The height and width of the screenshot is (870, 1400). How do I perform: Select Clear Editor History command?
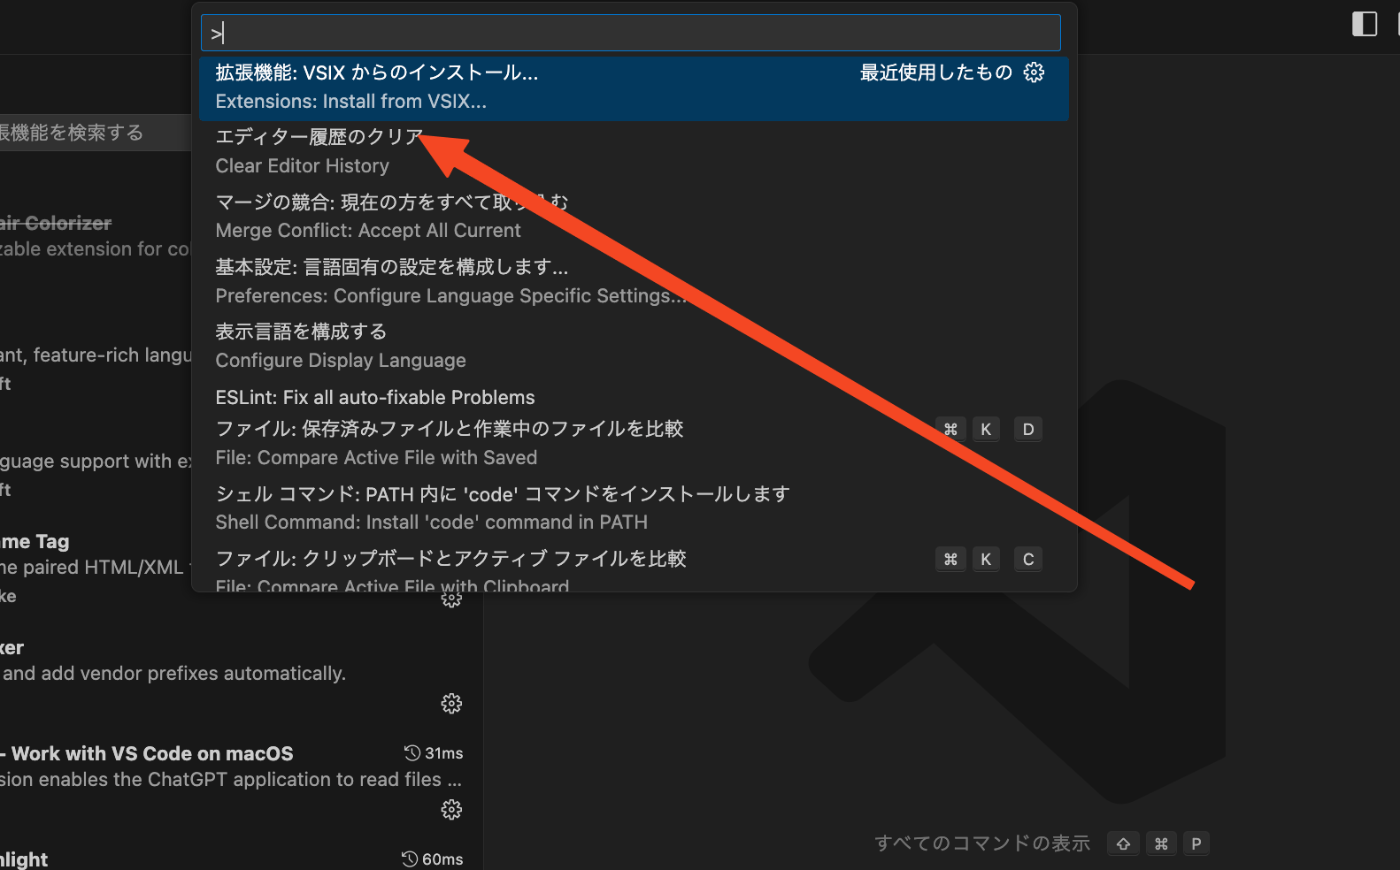[634, 152]
